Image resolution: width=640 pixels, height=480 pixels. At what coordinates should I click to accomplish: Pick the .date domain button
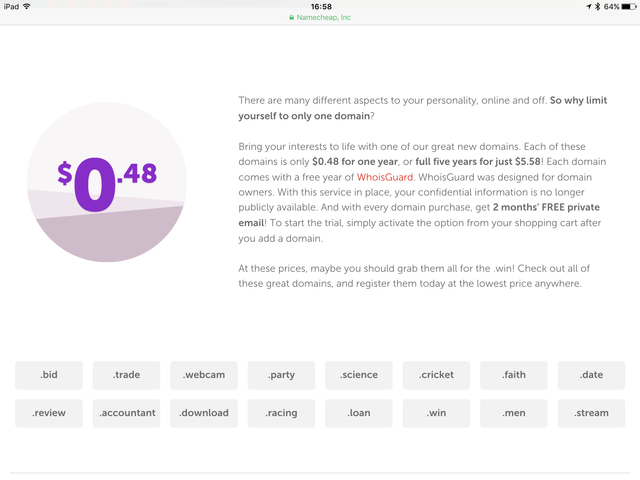pyautogui.click(x=592, y=375)
